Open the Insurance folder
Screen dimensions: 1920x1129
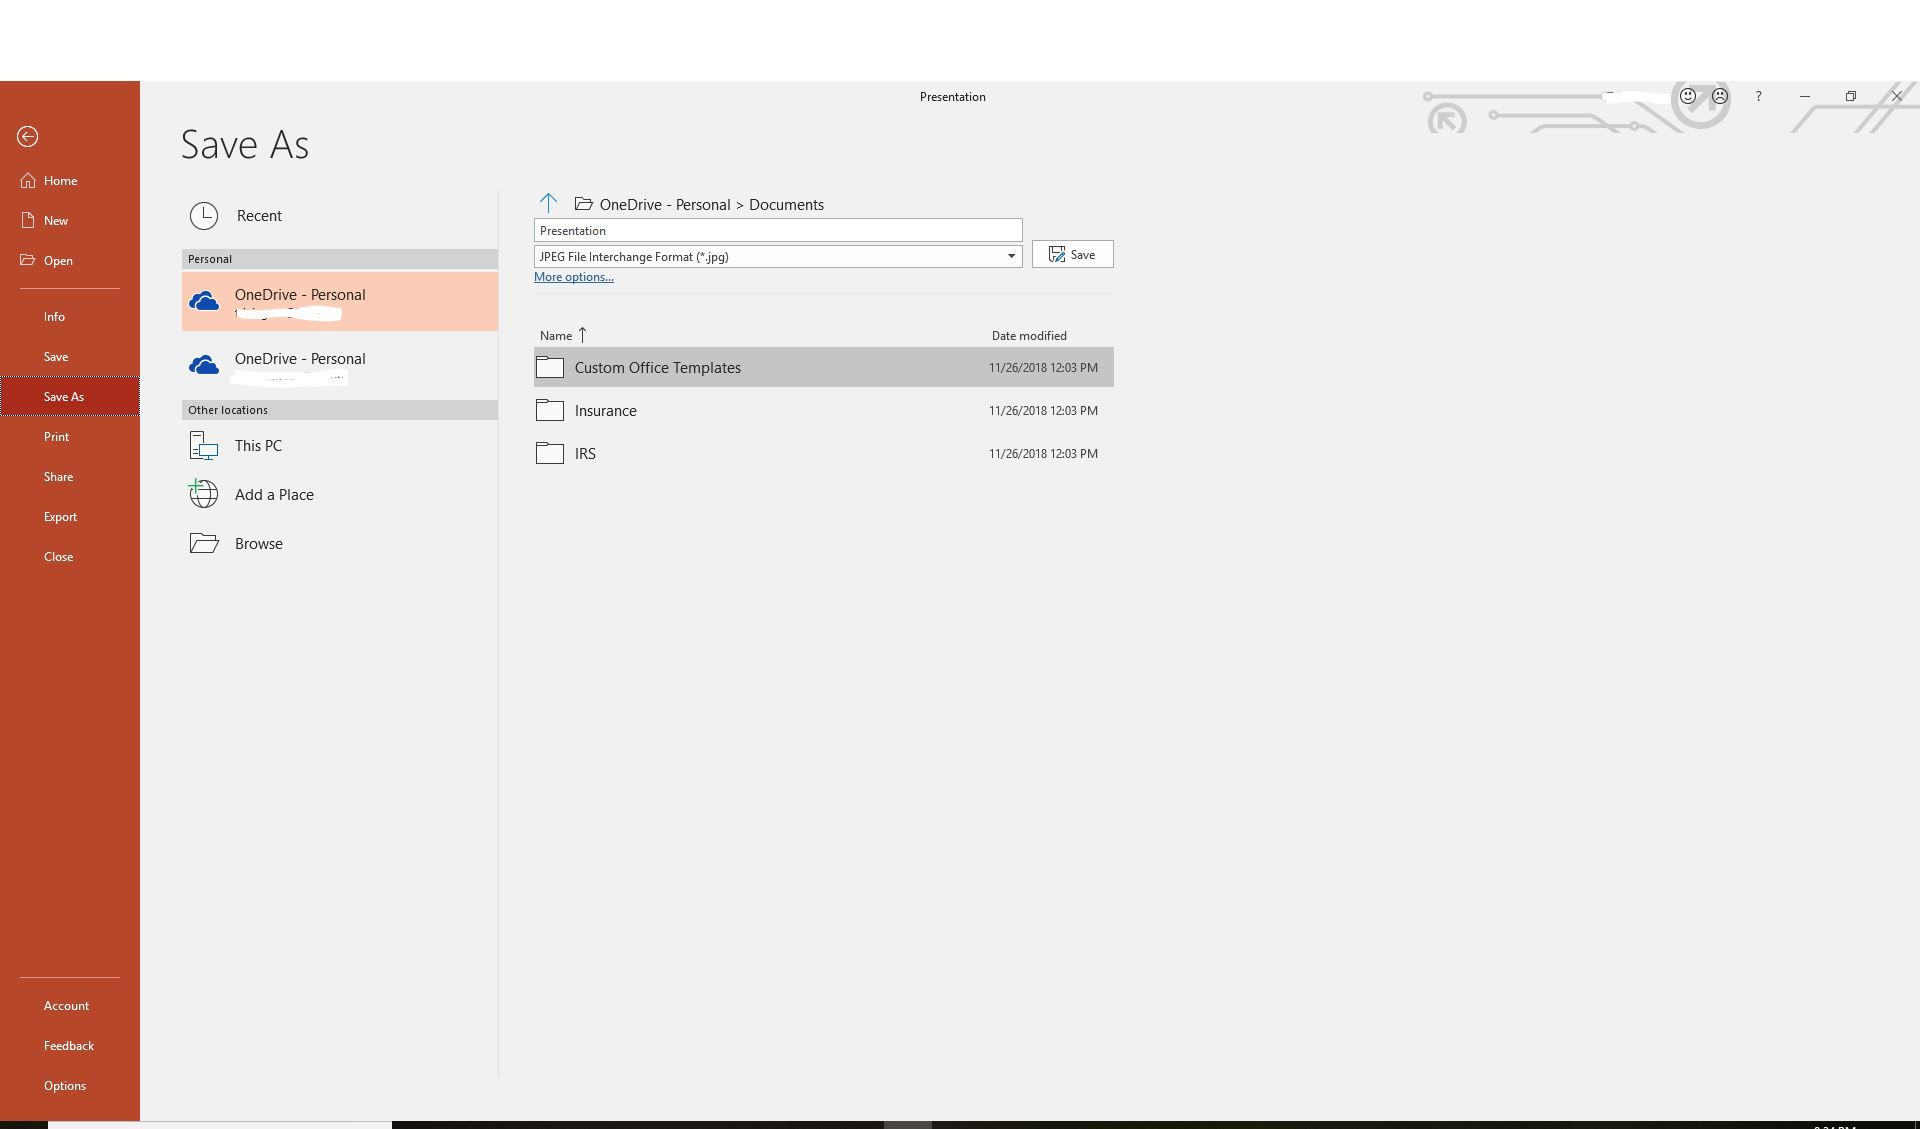(x=605, y=410)
